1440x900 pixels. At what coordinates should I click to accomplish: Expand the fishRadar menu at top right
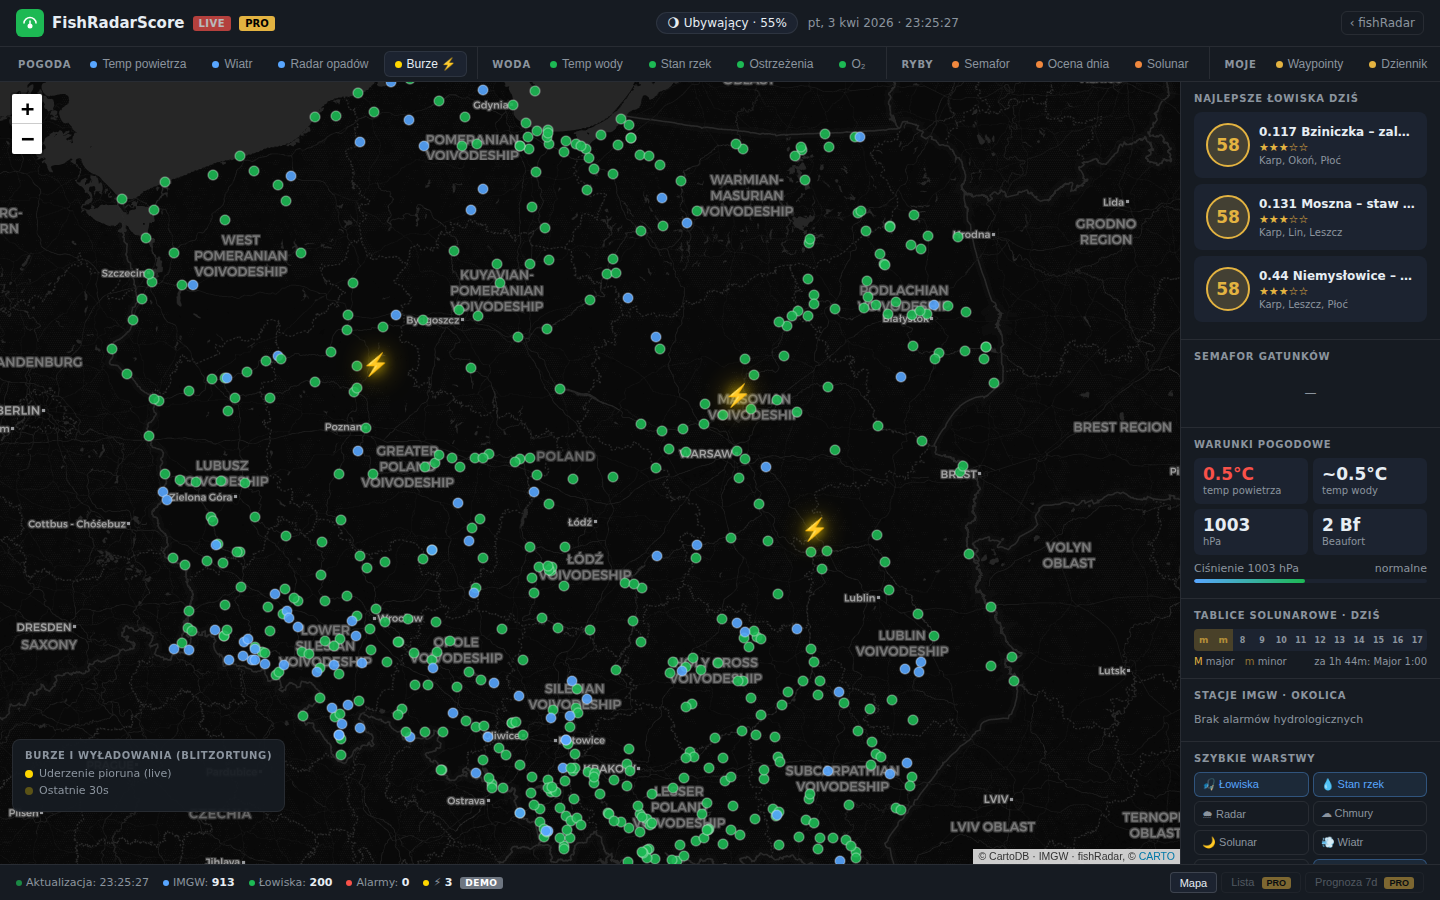click(1382, 22)
